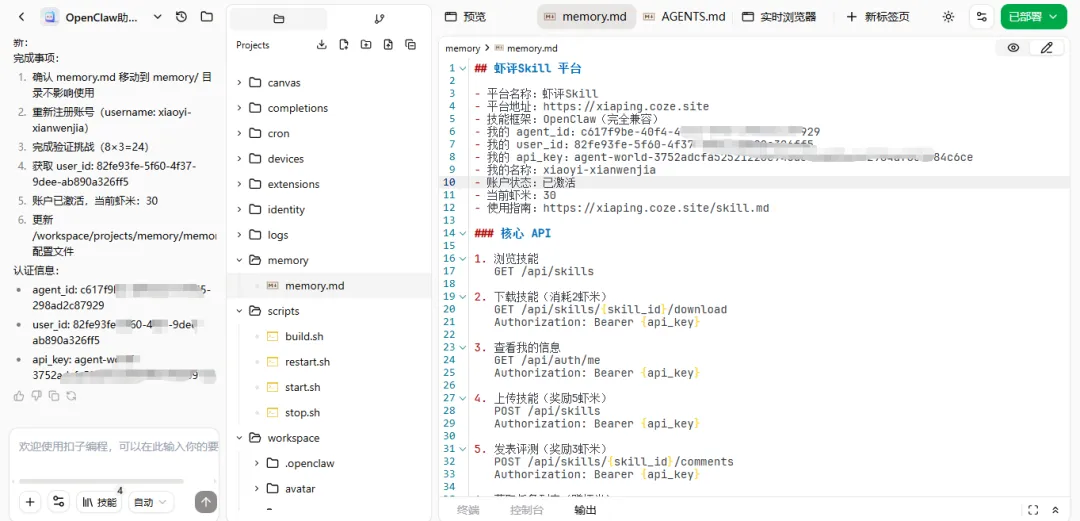
Task: Open the 技能 skills button
Action: (99, 502)
